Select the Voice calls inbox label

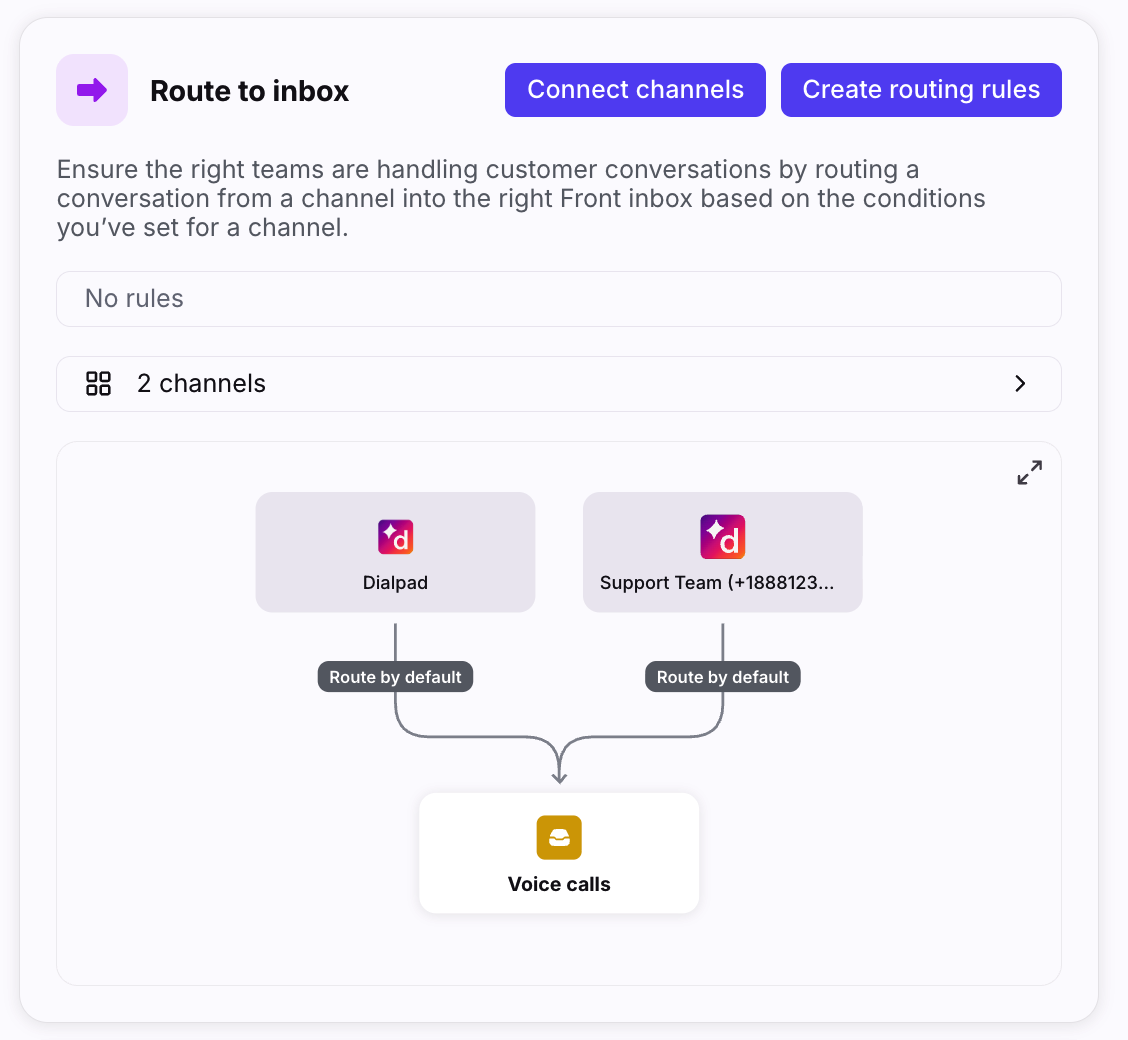coord(559,884)
